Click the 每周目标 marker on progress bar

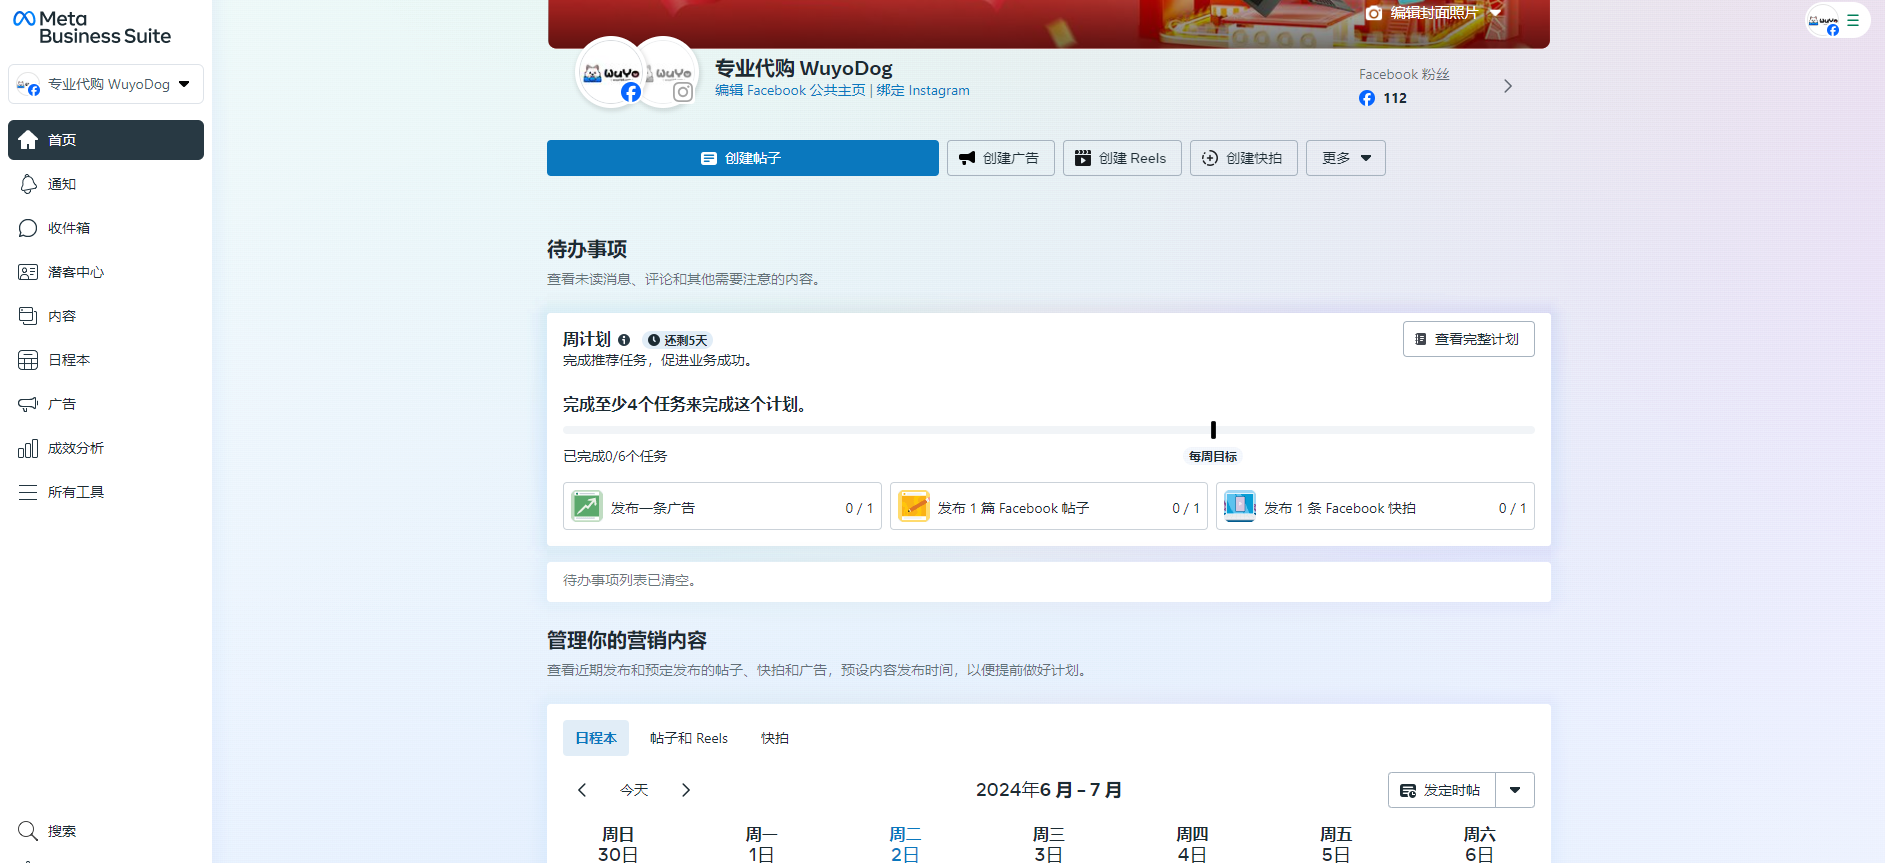[x=1213, y=430]
